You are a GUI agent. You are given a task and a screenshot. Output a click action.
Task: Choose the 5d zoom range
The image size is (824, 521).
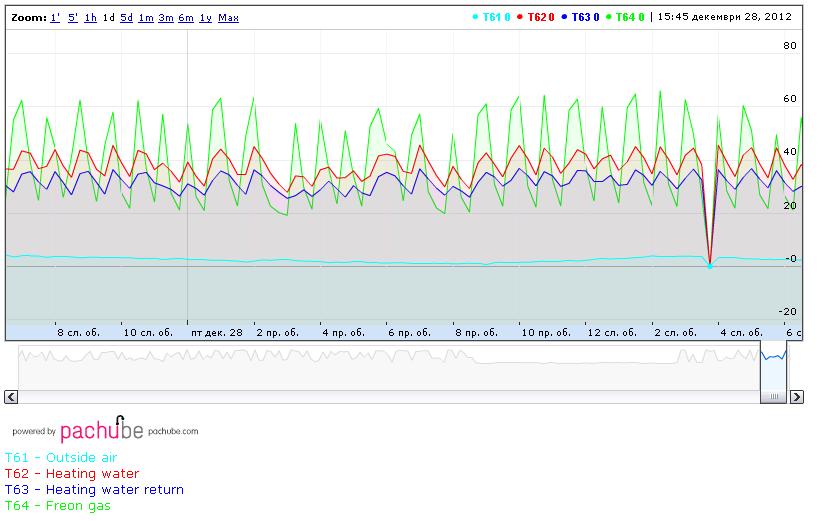pyautogui.click(x=126, y=18)
